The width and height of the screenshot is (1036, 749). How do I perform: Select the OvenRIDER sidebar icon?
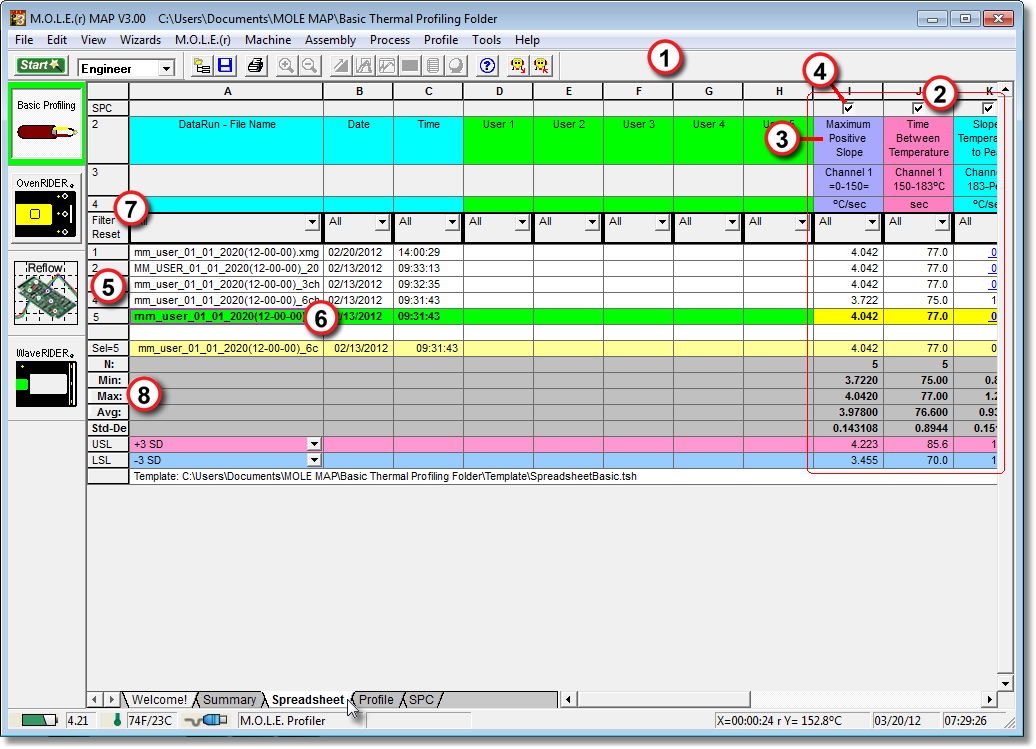click(x=46, y=208)
